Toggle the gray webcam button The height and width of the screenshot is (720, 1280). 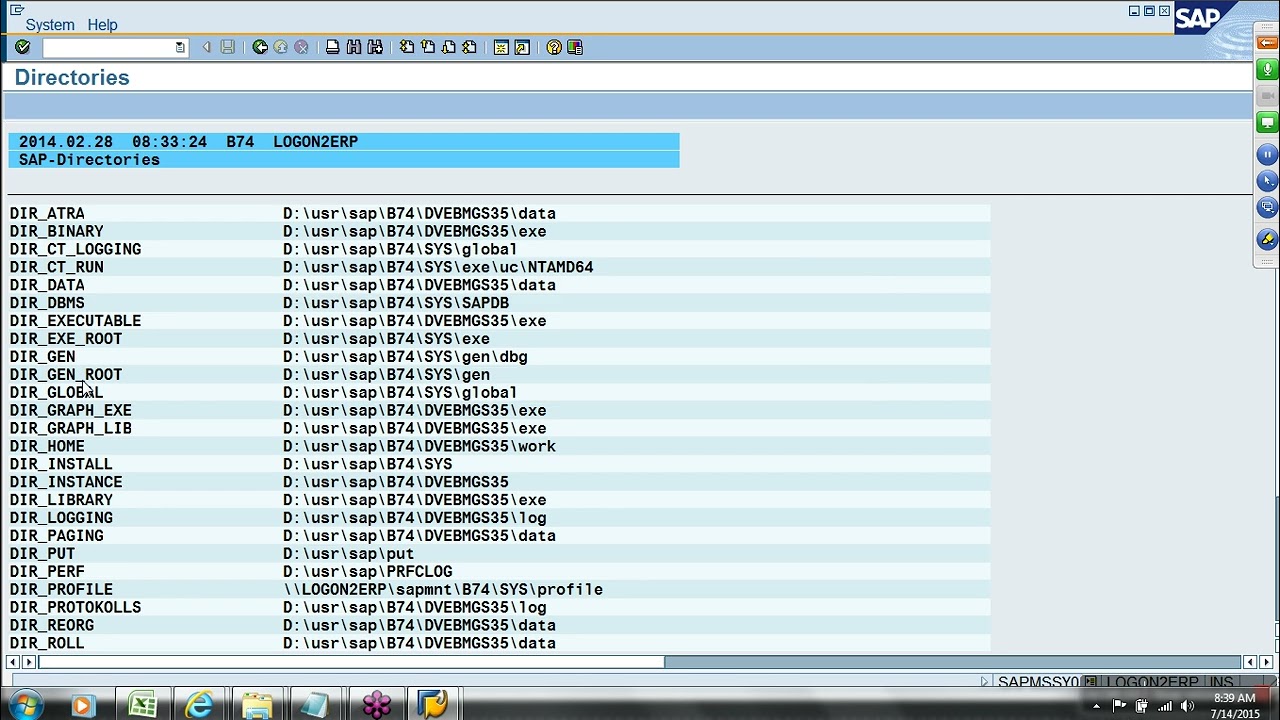click(1267, 96)
